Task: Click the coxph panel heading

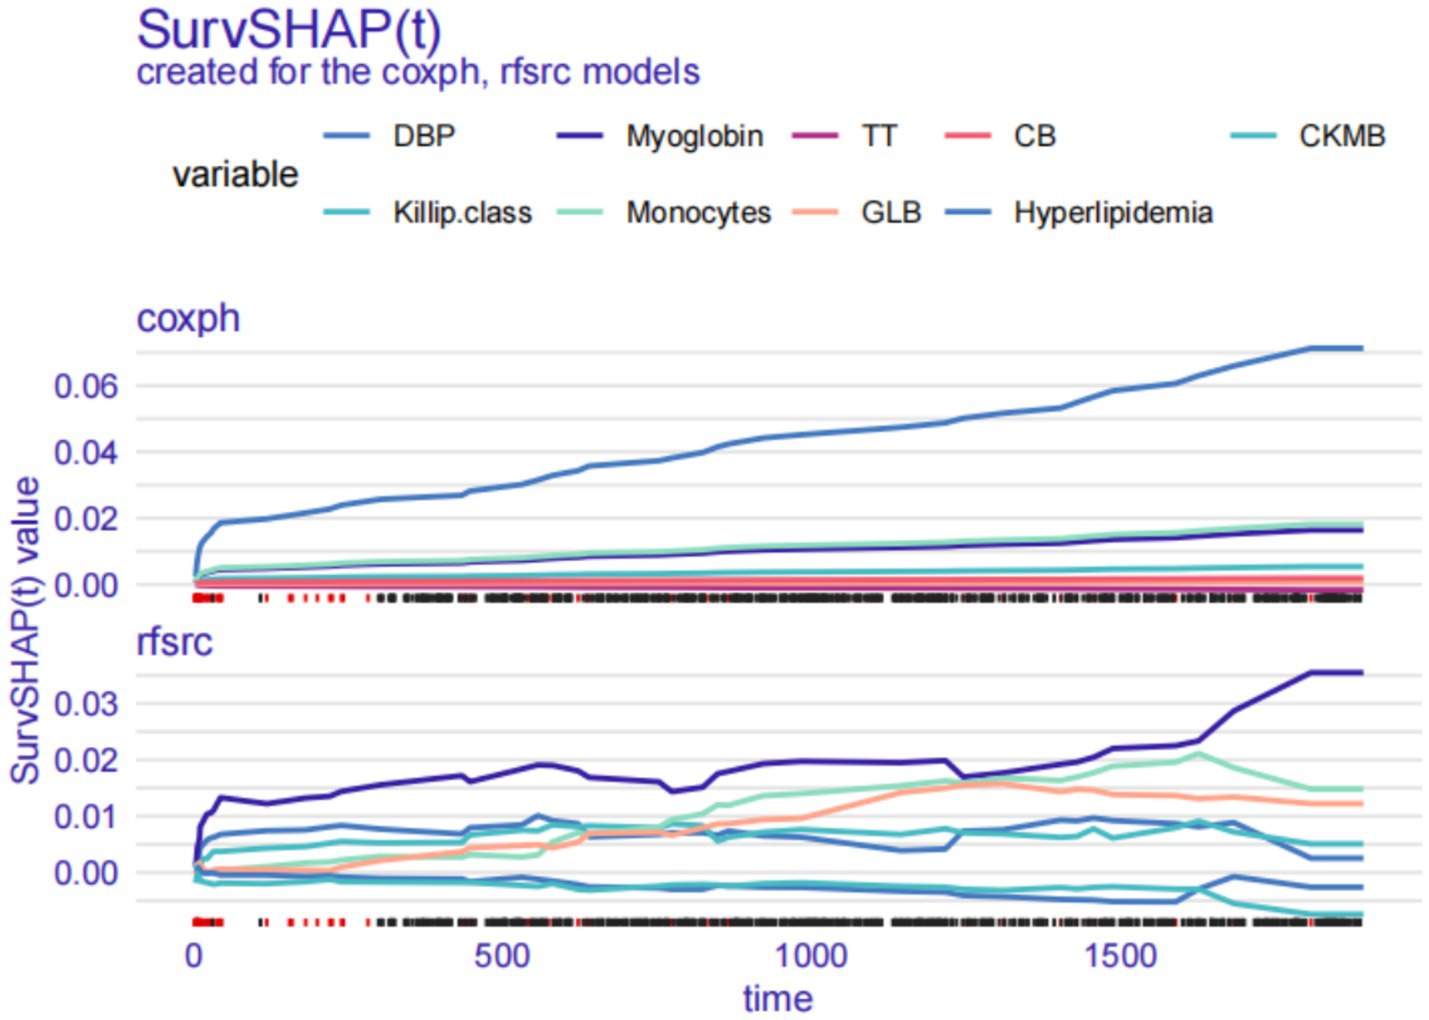Action: tap(188, 319)
